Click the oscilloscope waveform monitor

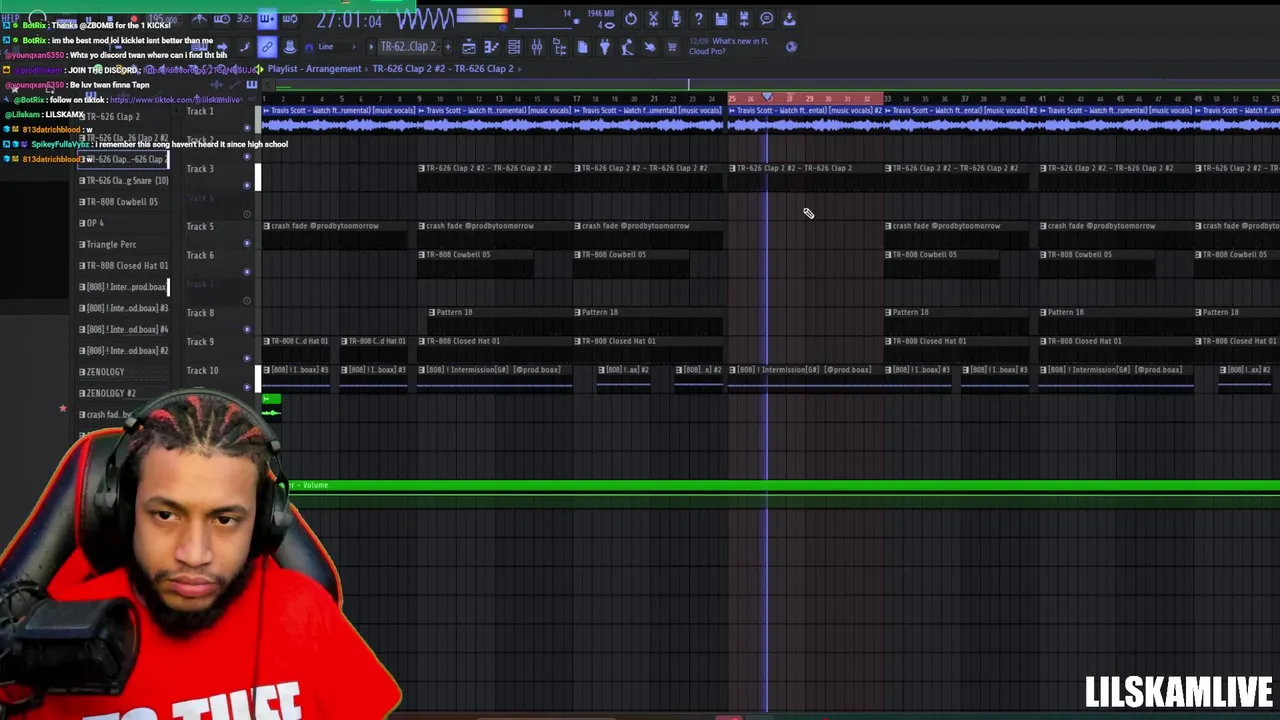(426, 19)
